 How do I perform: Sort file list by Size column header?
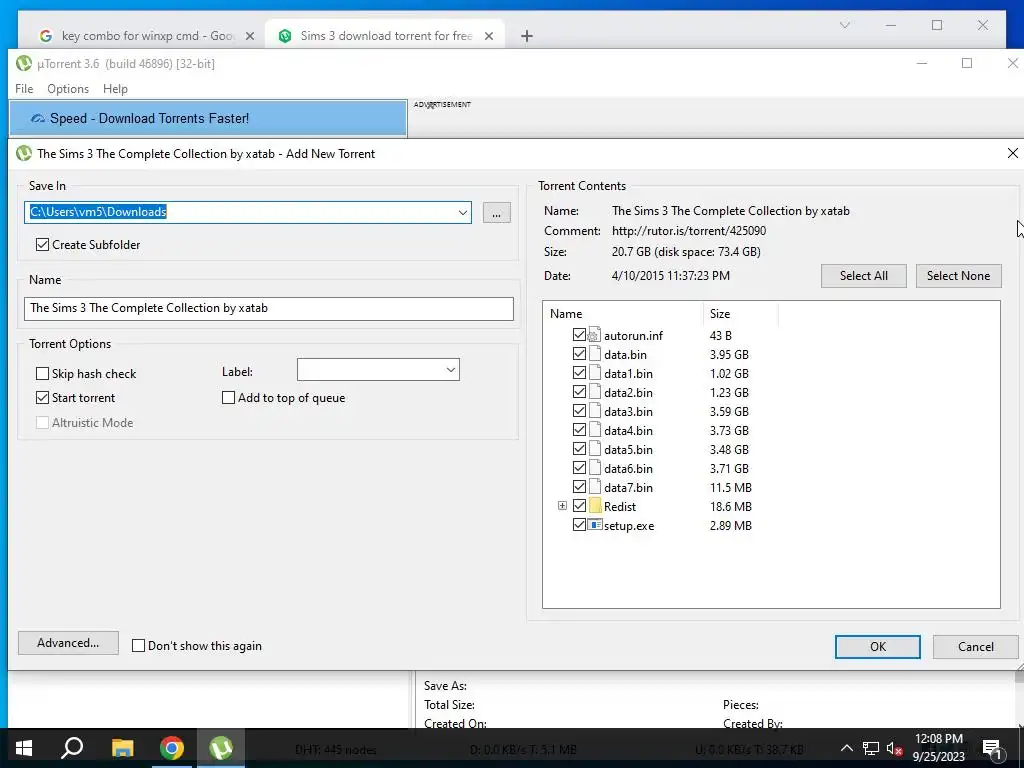point(741,313)
